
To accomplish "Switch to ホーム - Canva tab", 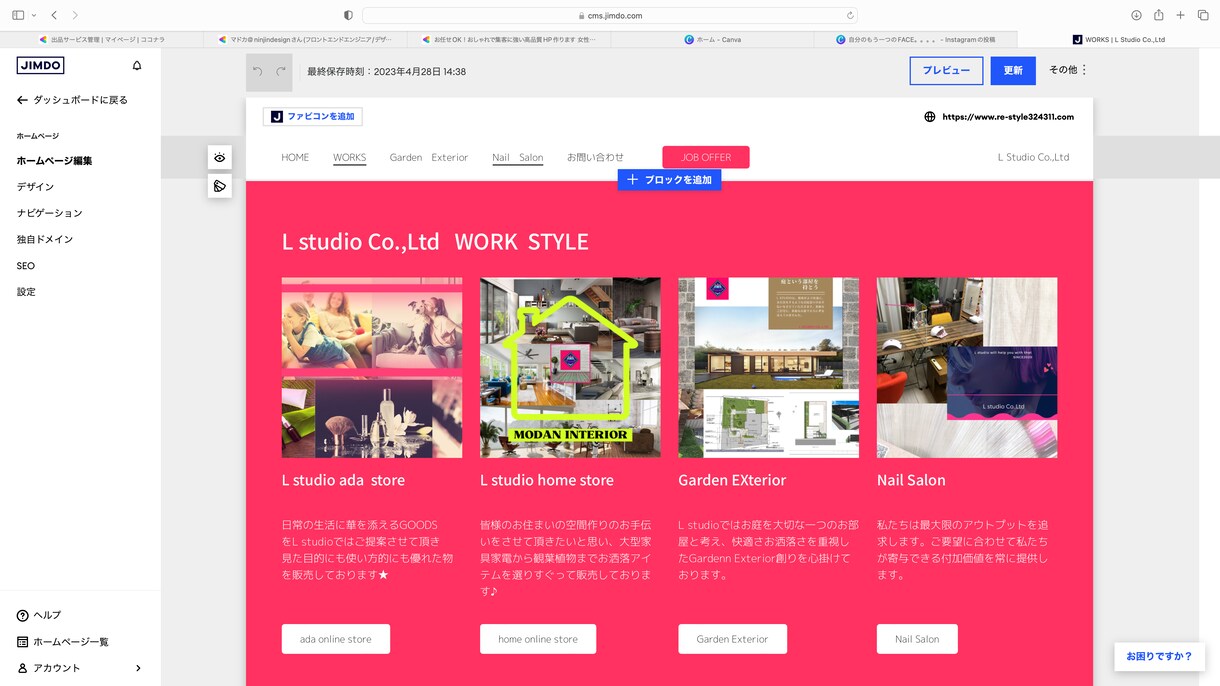I will click(x=712, y=39).
